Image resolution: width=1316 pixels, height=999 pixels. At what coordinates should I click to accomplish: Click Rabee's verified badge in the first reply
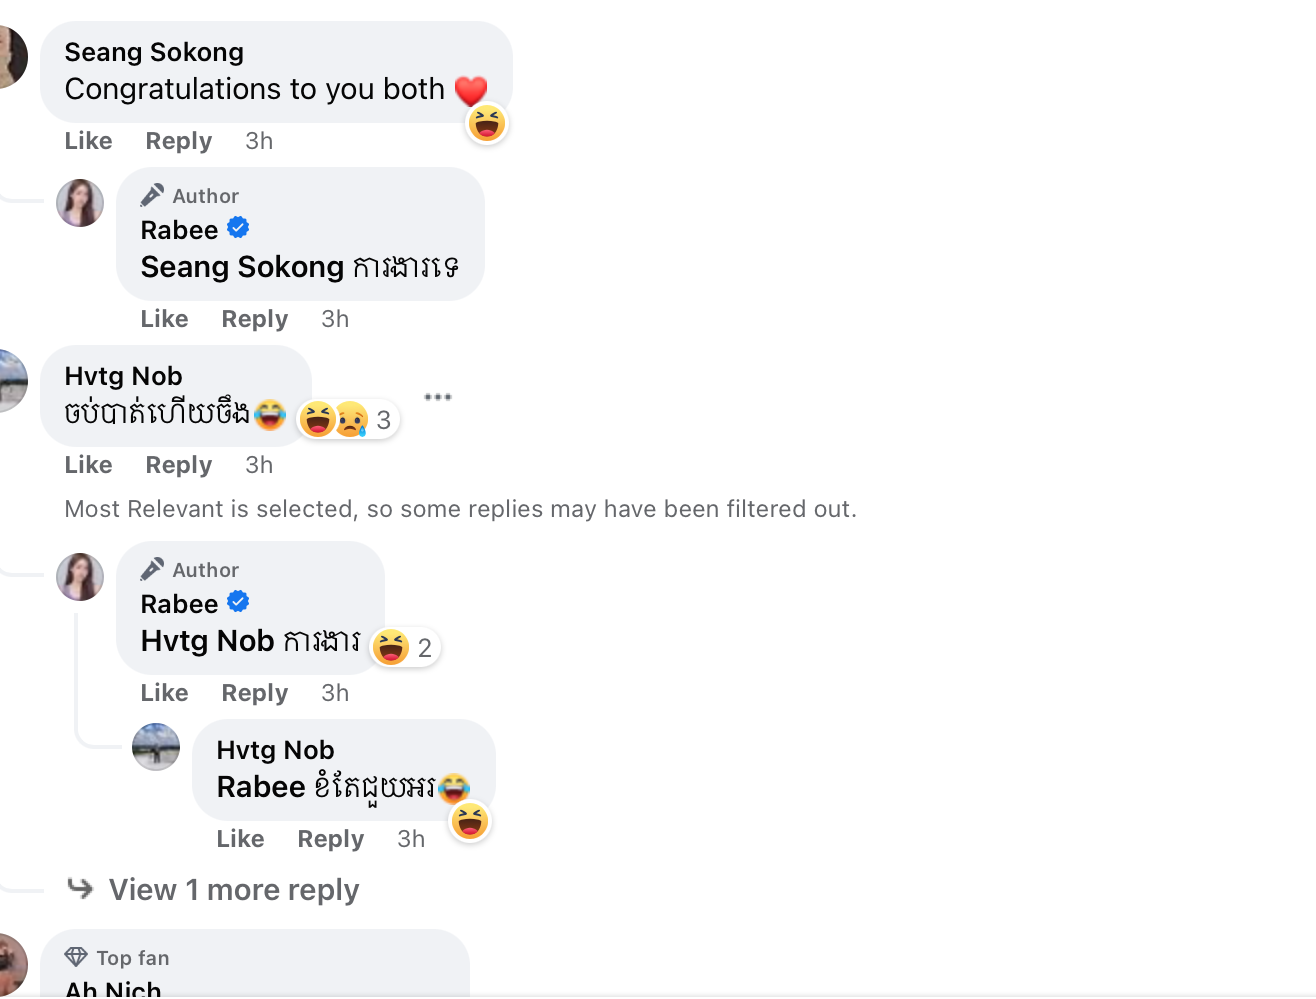pos(238,229)
